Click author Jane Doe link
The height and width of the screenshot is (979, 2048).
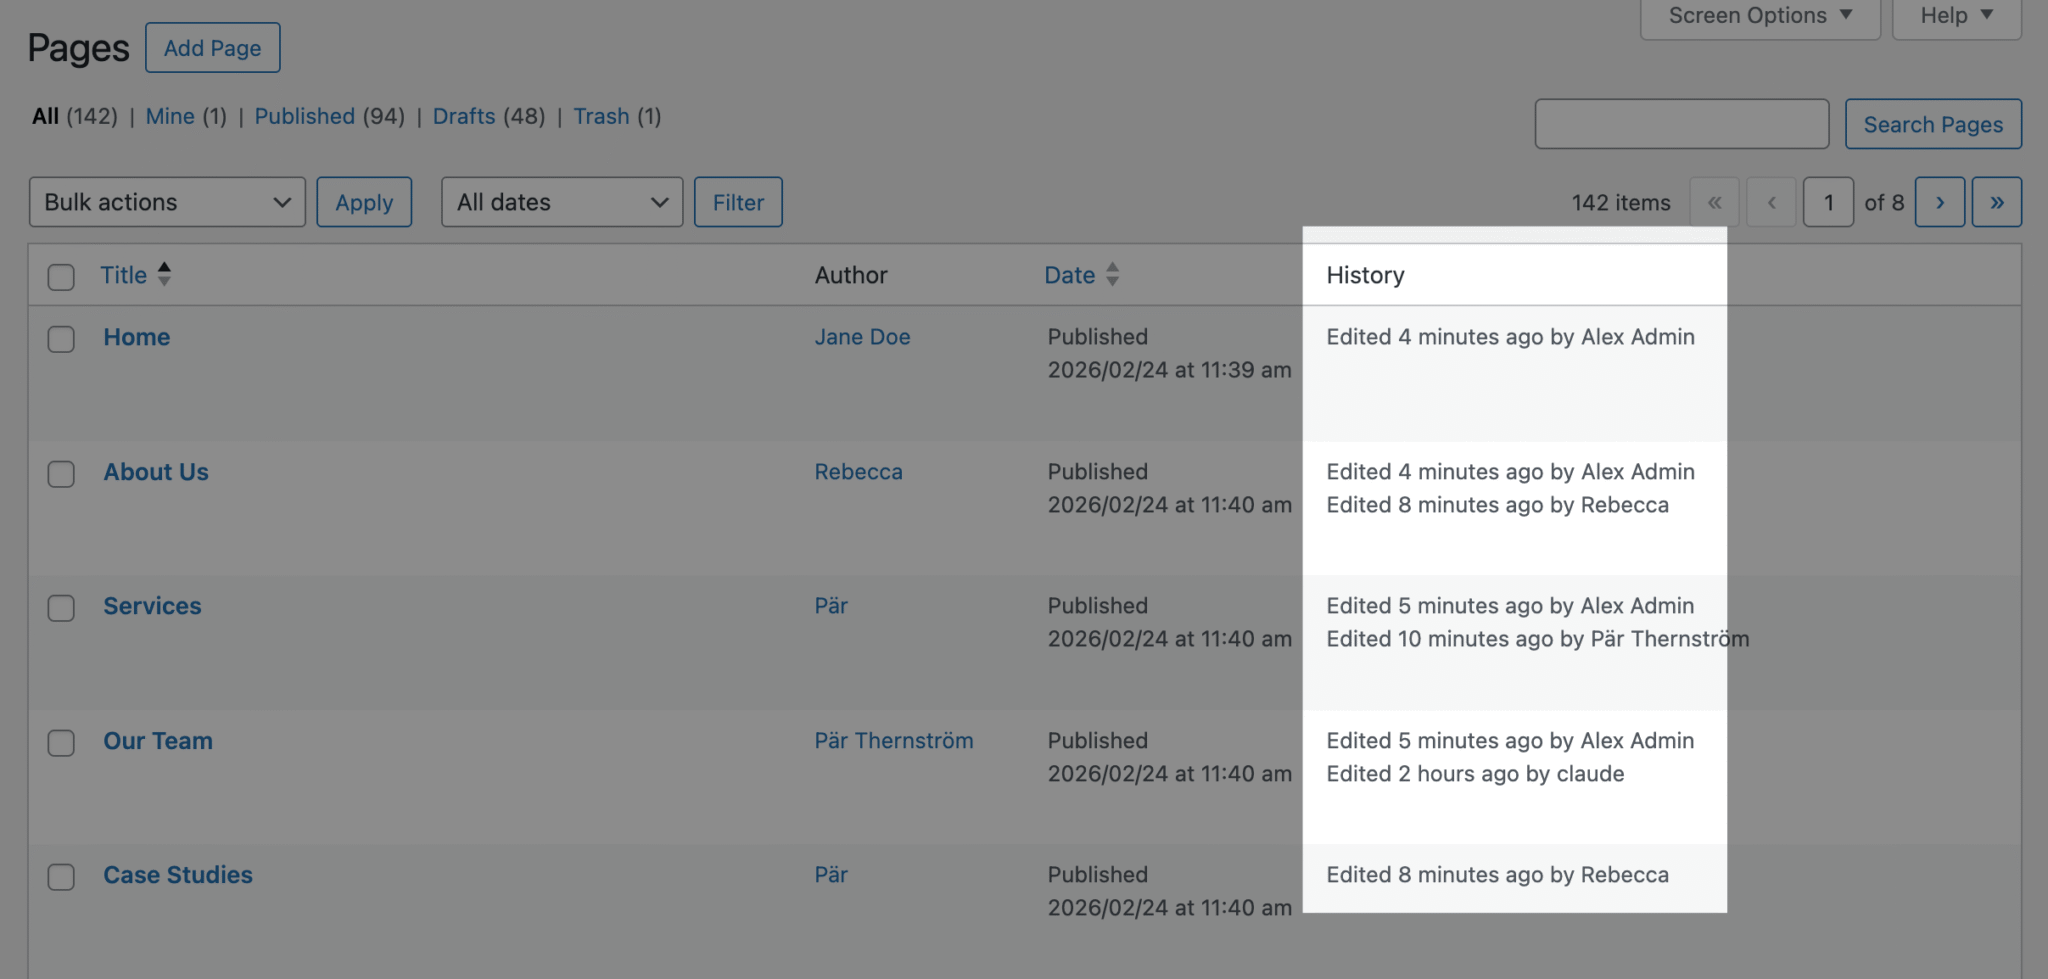tap(862, 337)
